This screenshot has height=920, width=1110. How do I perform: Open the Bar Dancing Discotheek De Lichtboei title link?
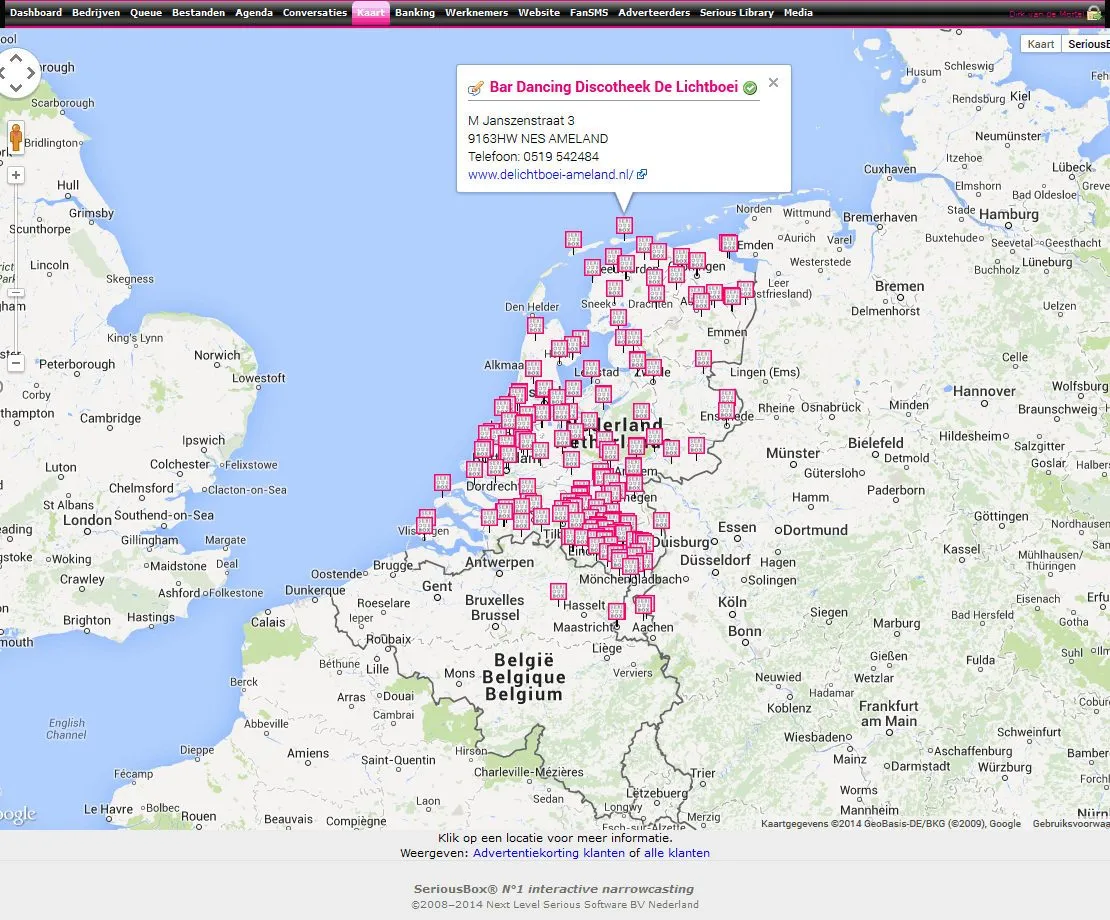(x=614, y=87)
